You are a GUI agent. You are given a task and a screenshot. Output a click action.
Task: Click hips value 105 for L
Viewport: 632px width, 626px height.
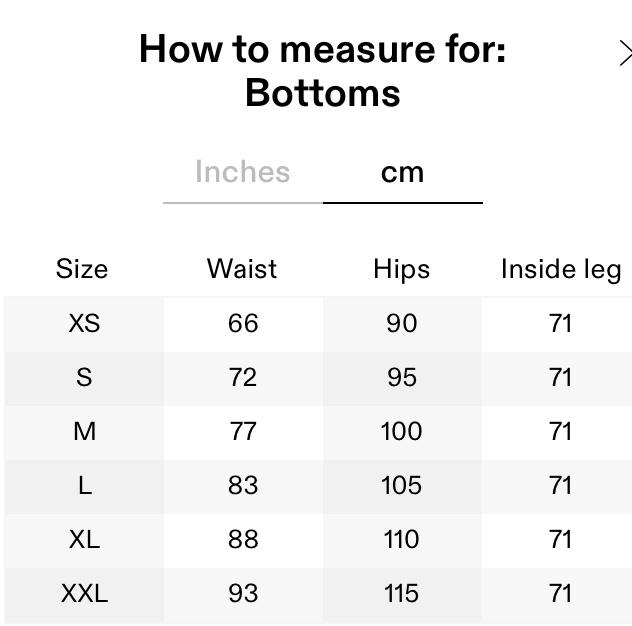(401, 485)
